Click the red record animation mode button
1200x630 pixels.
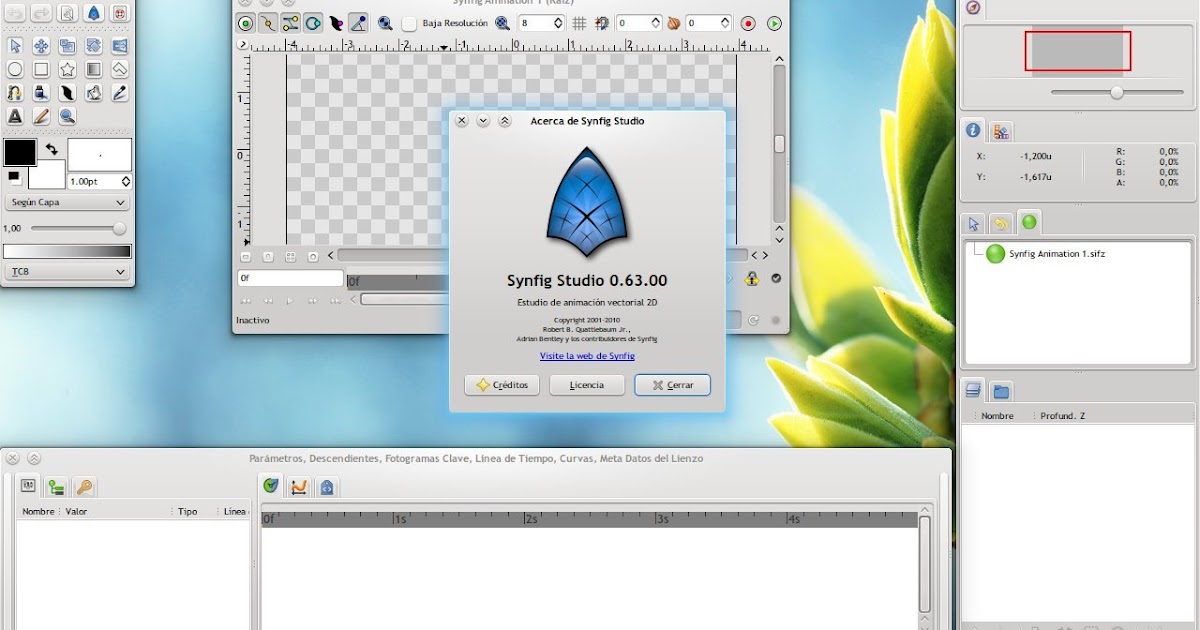pos(748,23)
